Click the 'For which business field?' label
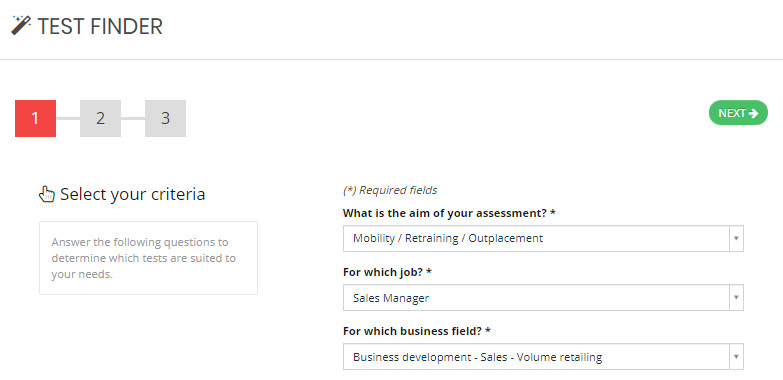The image size is (783, 380). [417, 331]
